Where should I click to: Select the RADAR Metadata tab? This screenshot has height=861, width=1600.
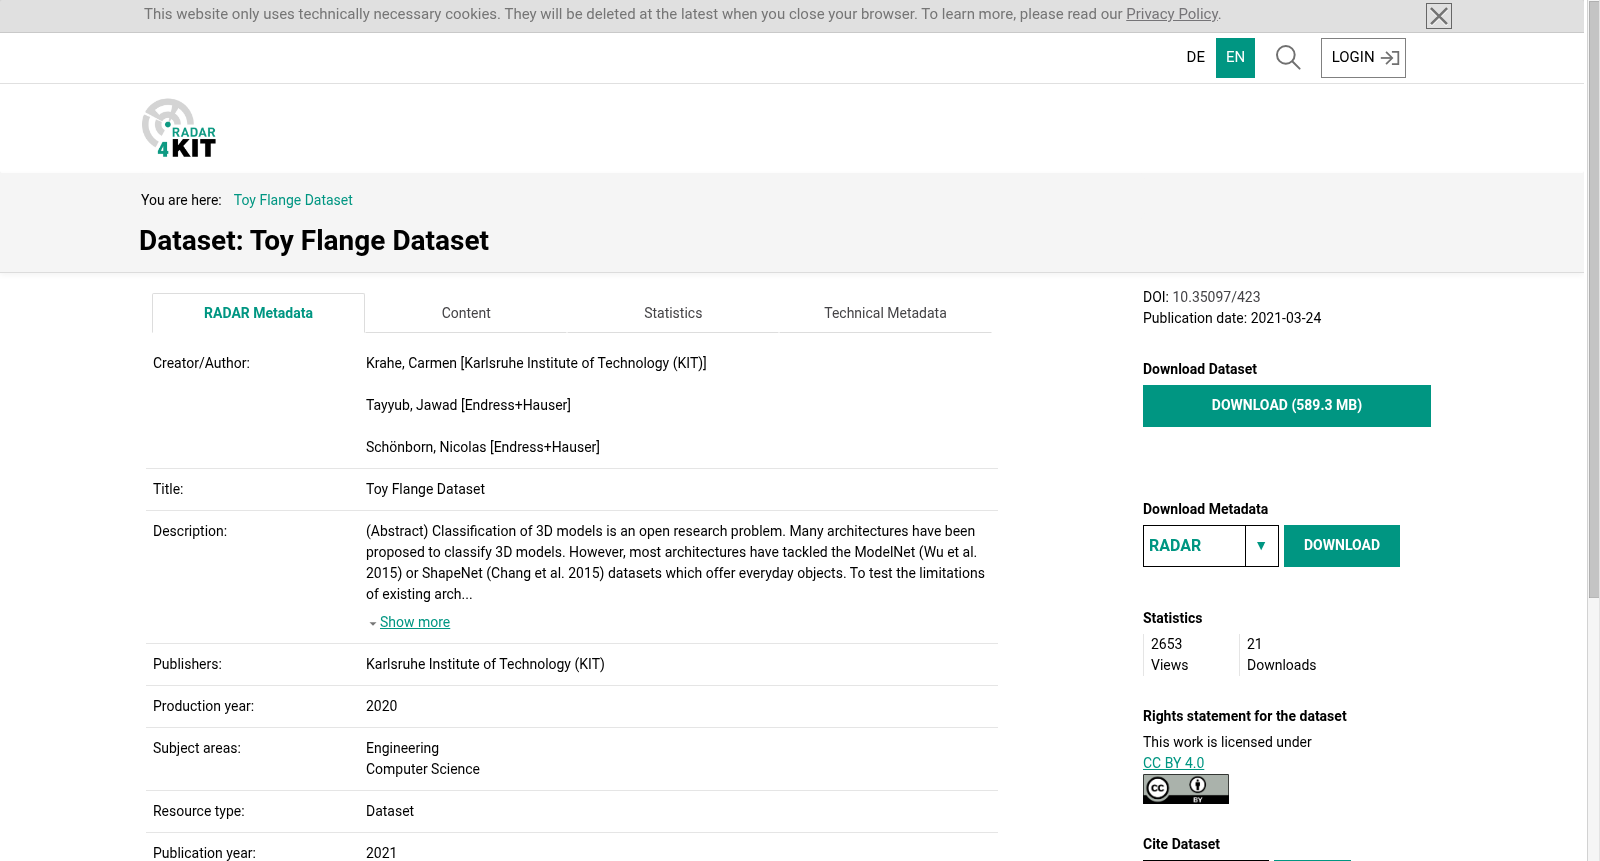[258, 313]
